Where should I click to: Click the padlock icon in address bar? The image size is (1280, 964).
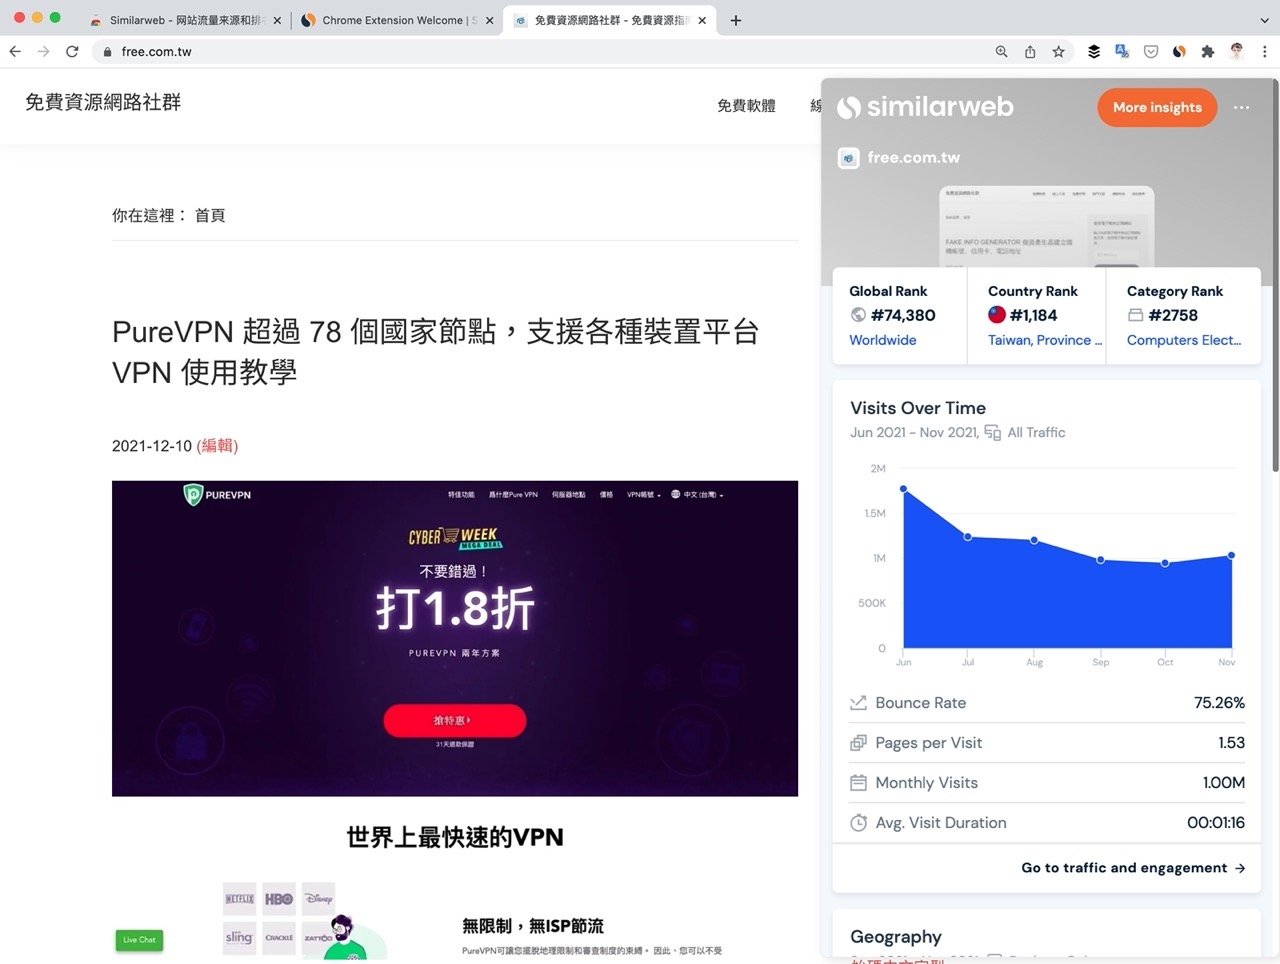click(x=107, y=52)
